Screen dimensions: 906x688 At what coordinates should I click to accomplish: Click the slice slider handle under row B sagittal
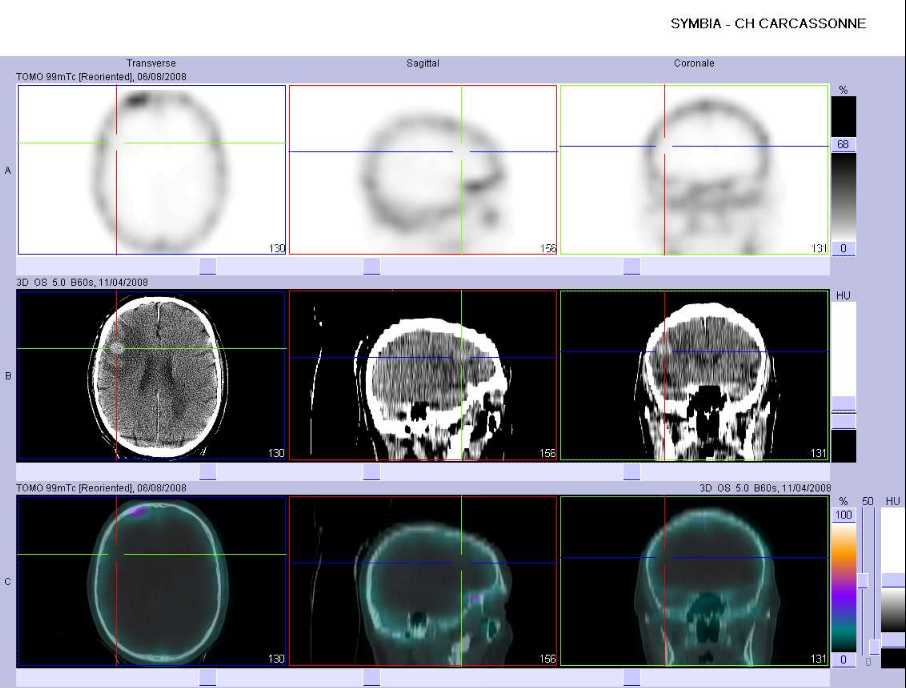pos(372,472)
